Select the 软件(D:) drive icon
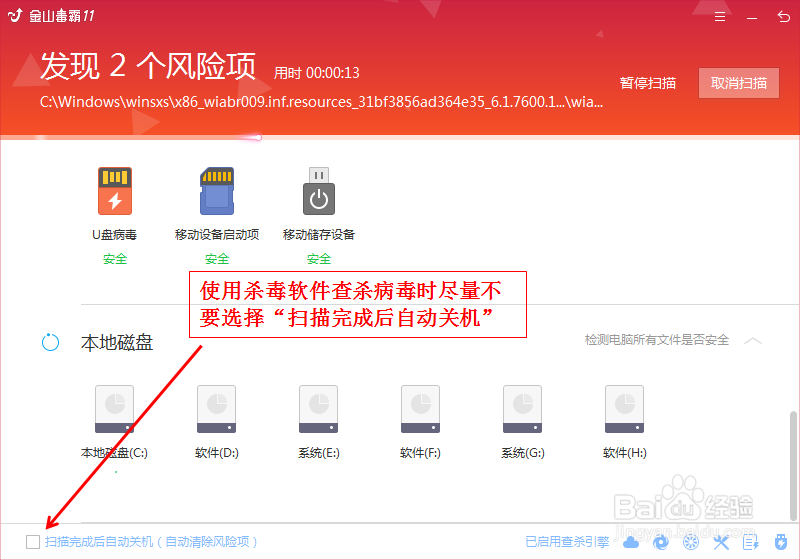 [216, 409]
